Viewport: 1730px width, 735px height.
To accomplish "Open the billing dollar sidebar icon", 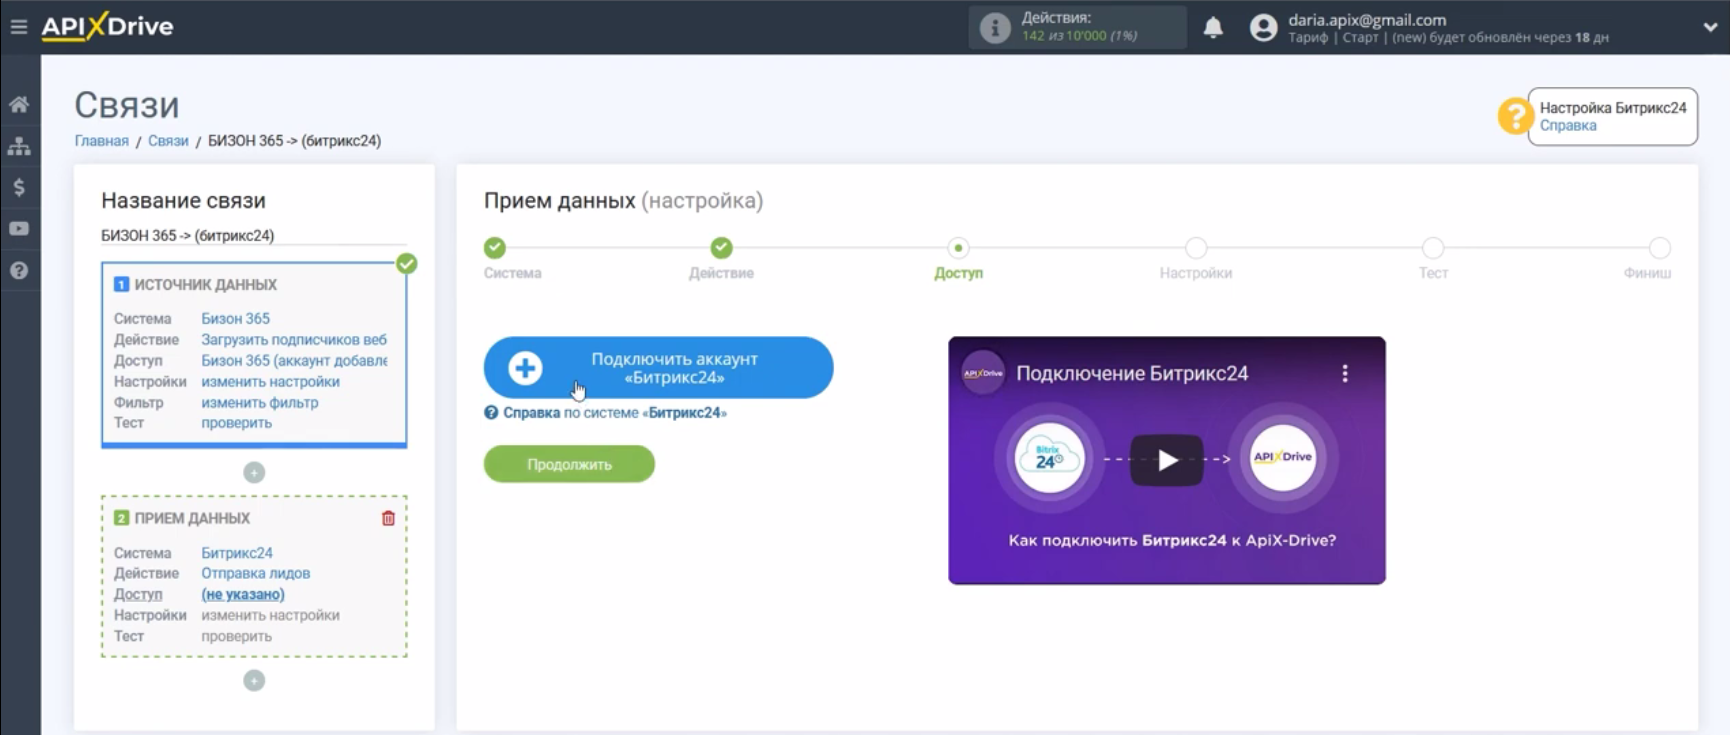I will coord(19,187).
